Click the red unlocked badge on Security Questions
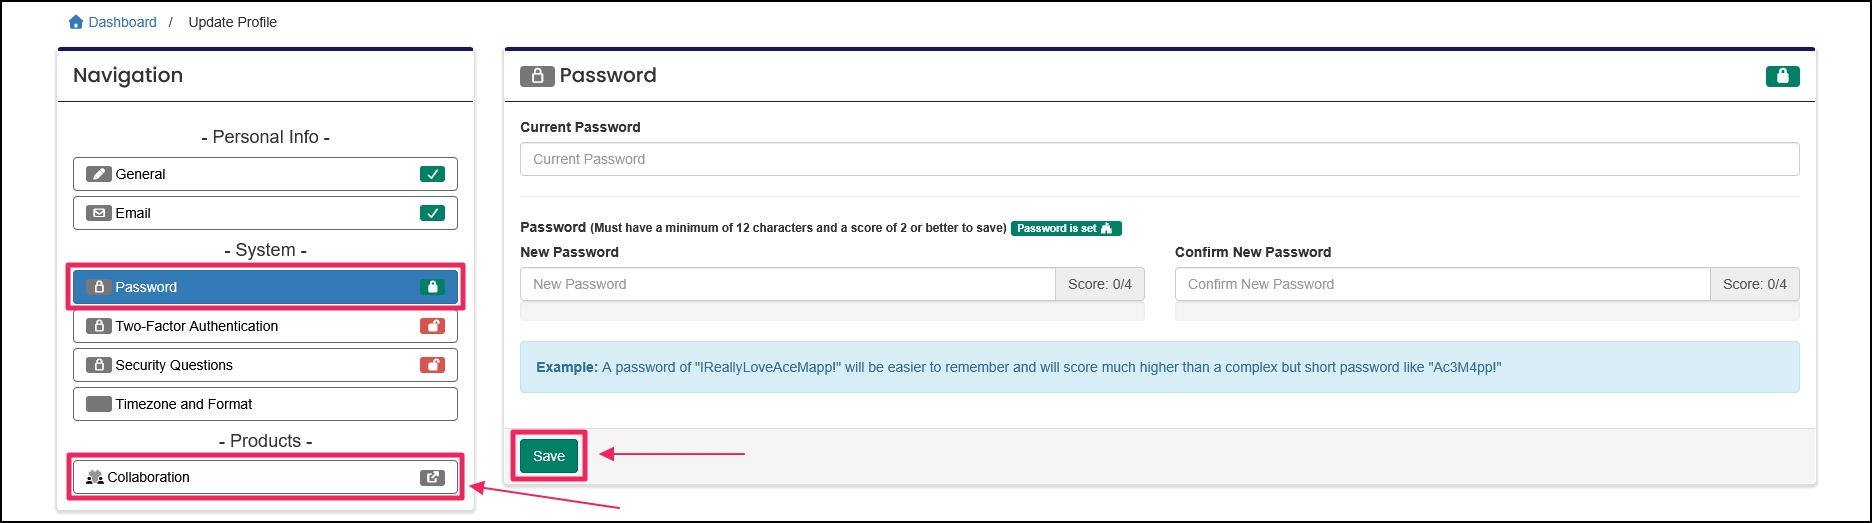The image size is (1872, 523). click(432, 365)
